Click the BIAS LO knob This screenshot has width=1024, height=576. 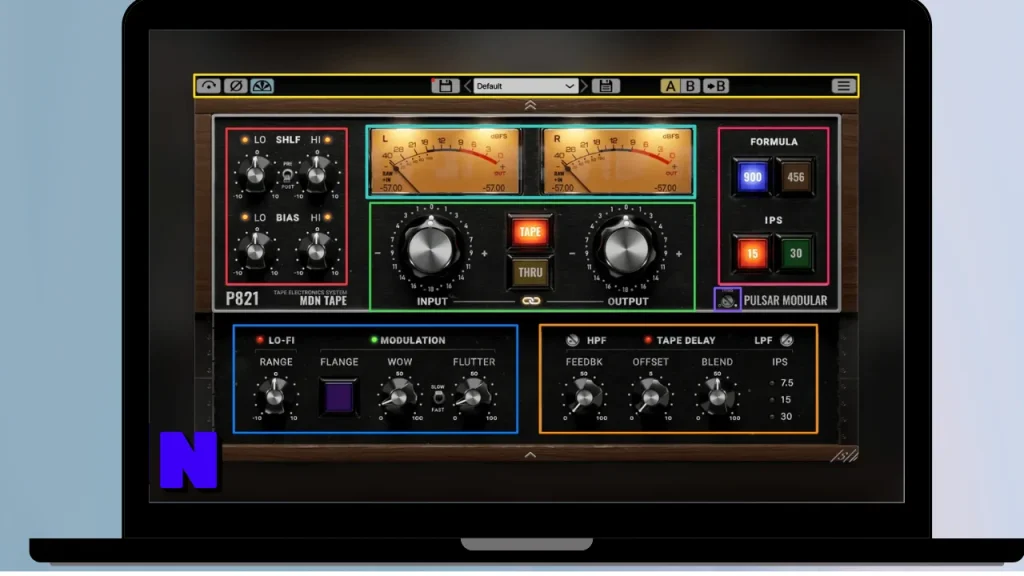(255, 251)
